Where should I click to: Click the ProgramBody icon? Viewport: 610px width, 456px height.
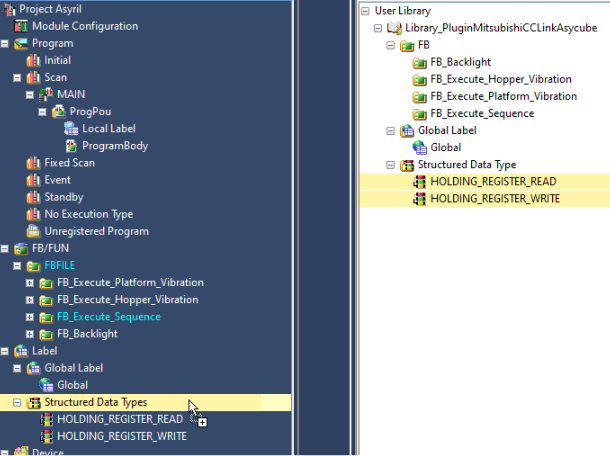click(x=71, y=146)
